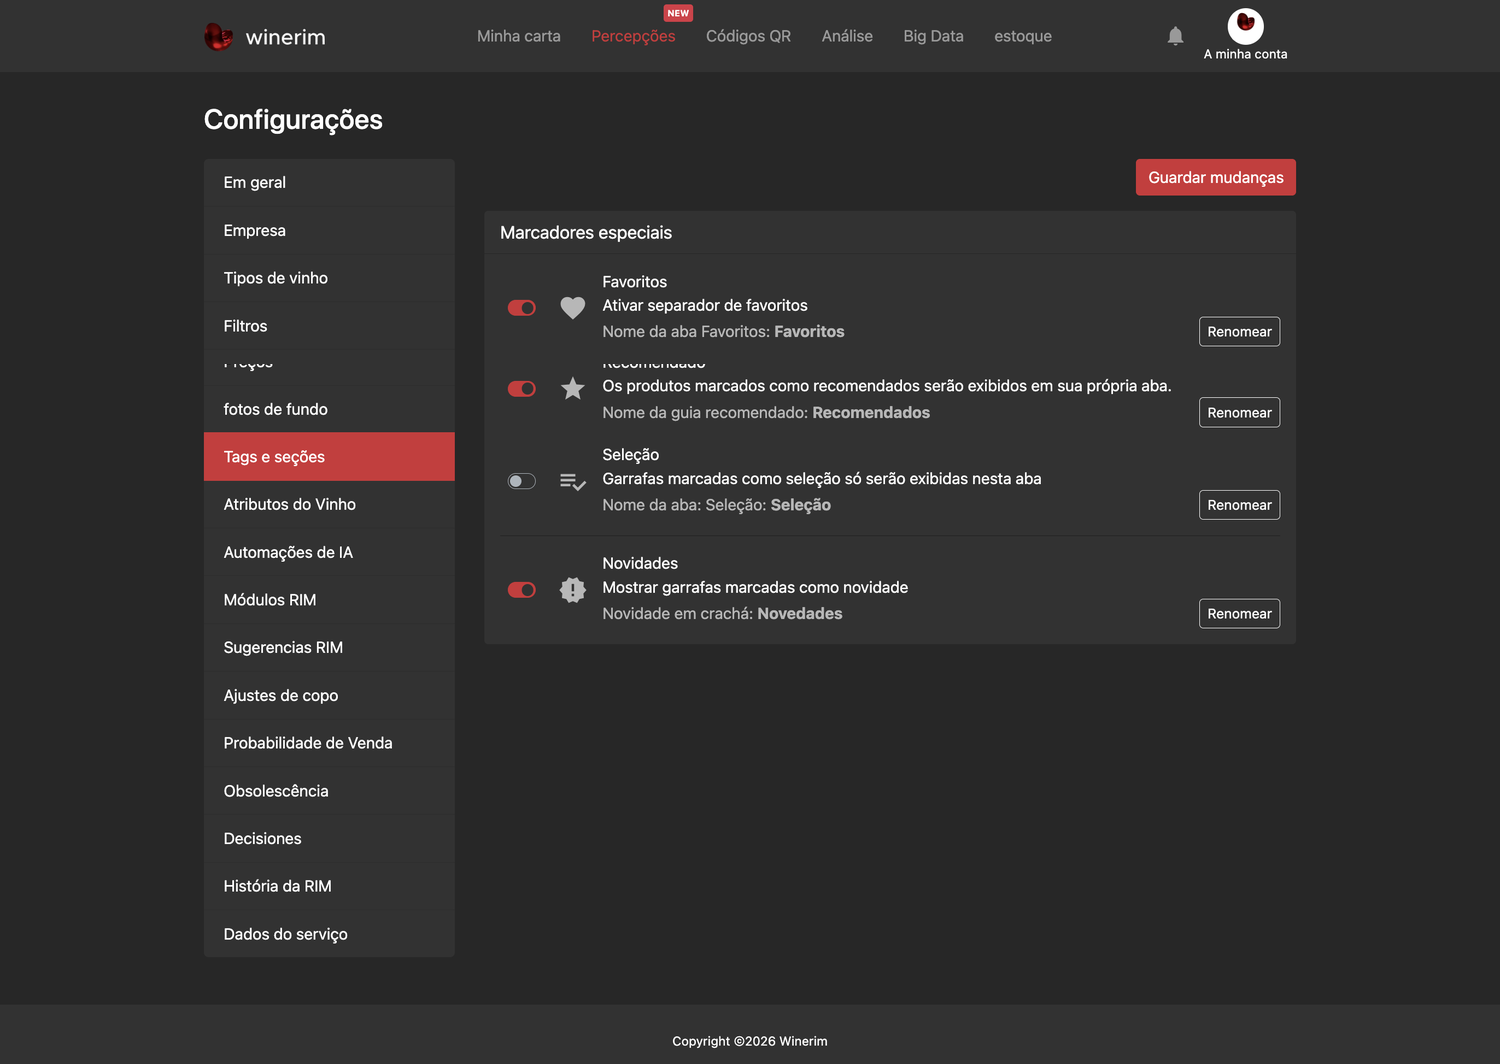1500x1064 pixels.
Task: Click the Configurações page title
Action: coord(293,120)
